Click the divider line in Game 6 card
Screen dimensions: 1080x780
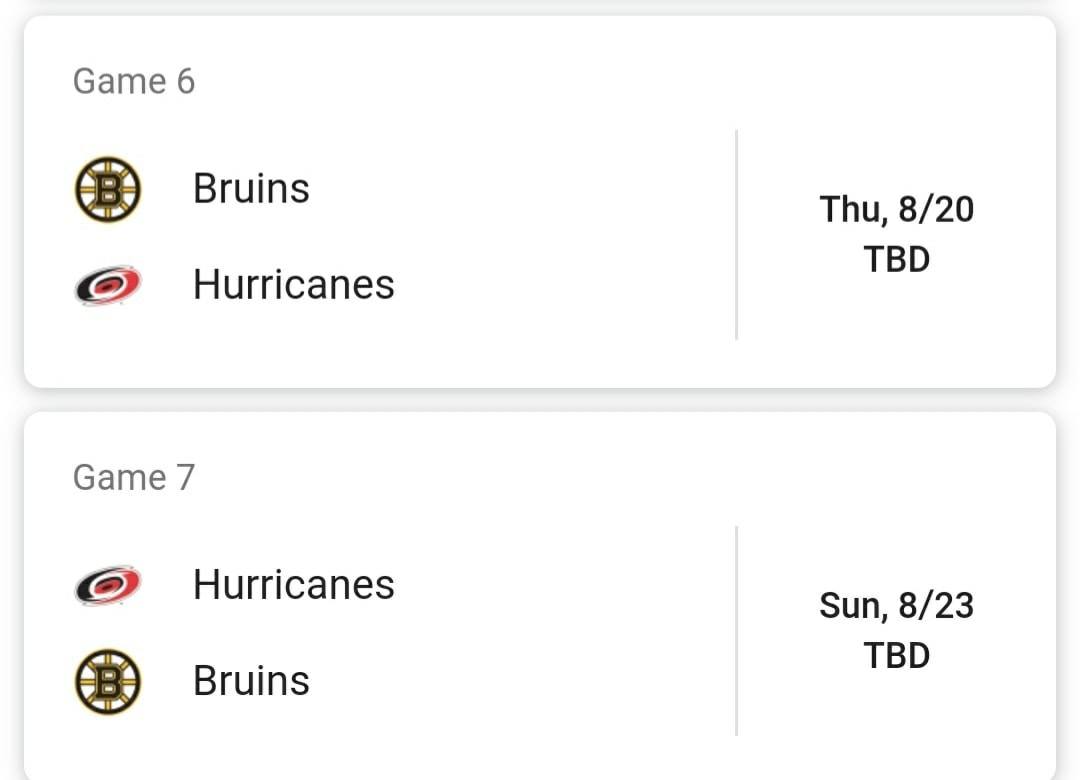tap(736, 234)
